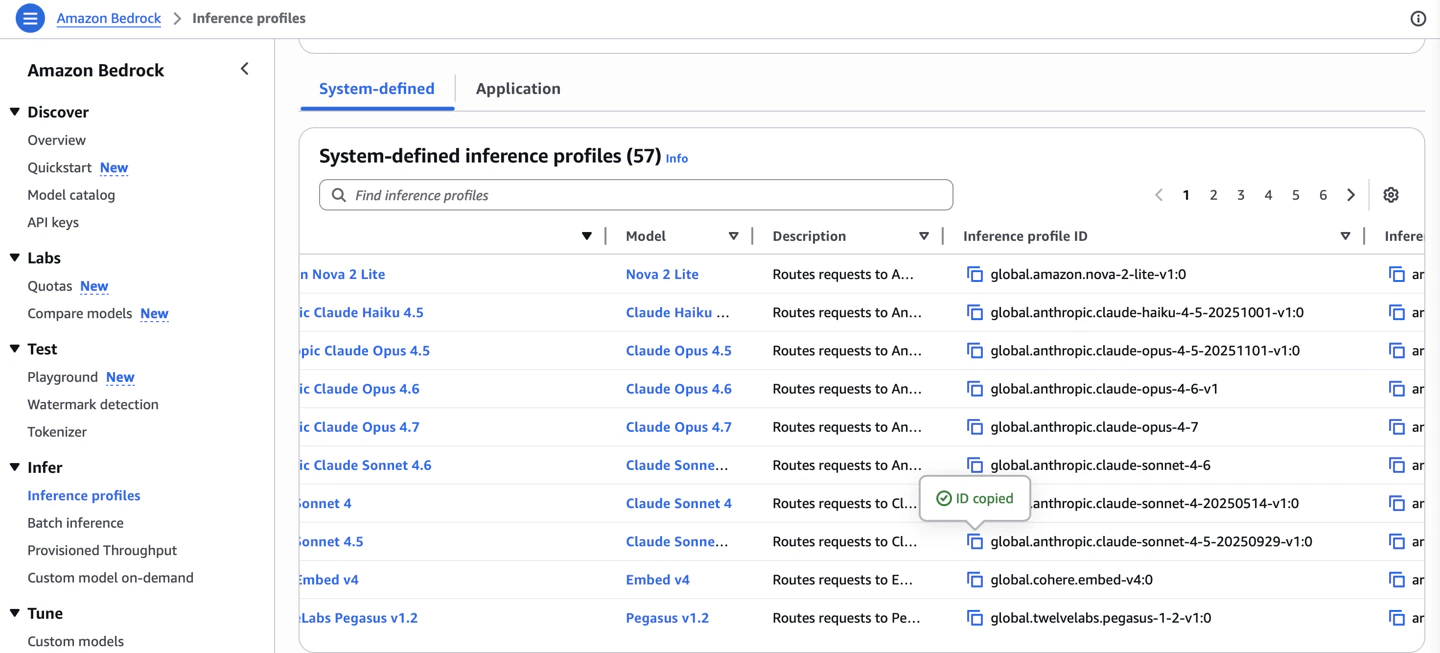
Task: Copy the claude-opus-4-5 inference profile ID
Action: [x=975, y=350]
